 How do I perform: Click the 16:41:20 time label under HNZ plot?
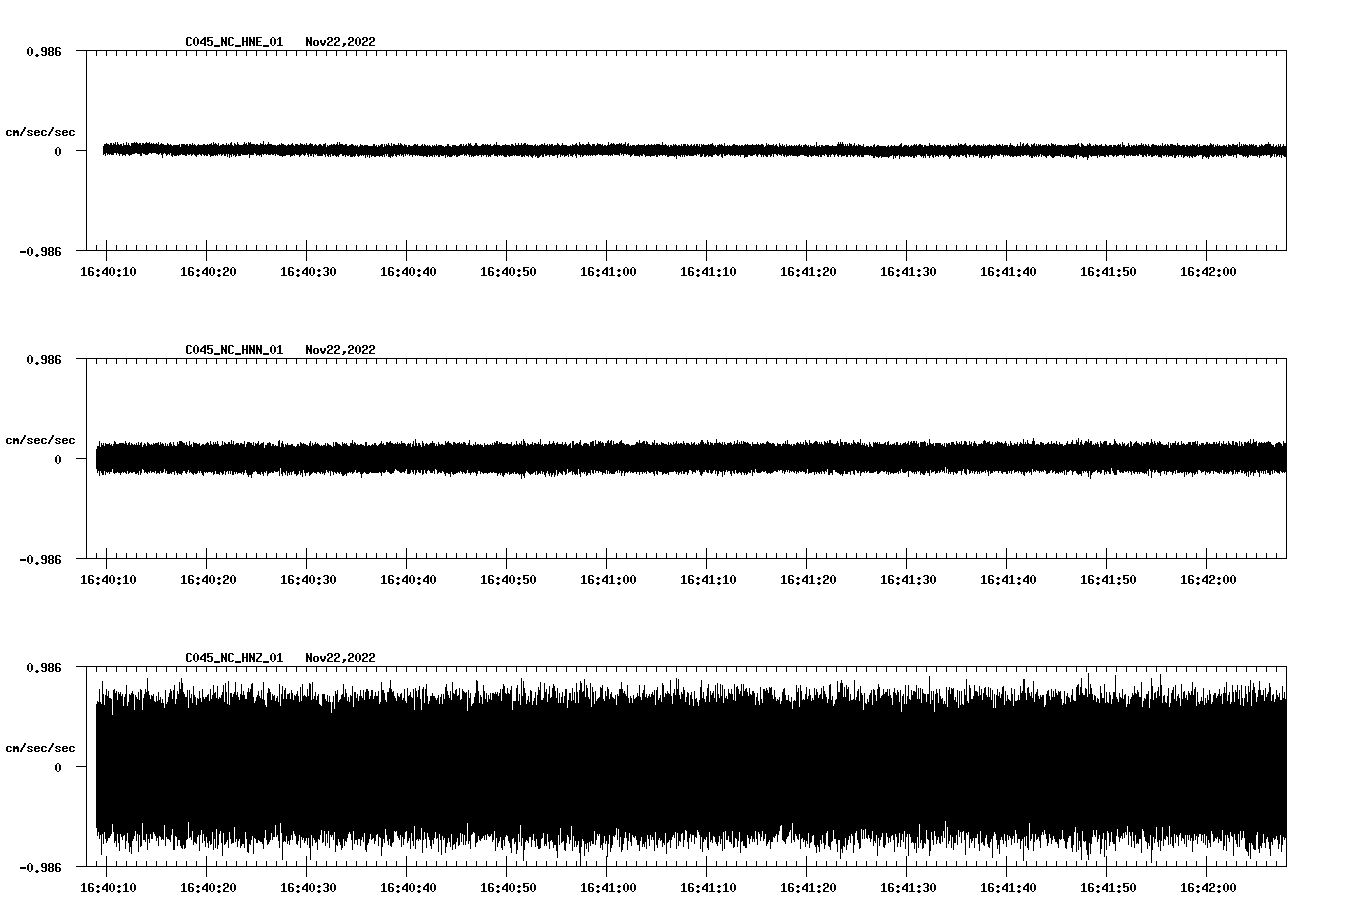(x=808, y=888)
